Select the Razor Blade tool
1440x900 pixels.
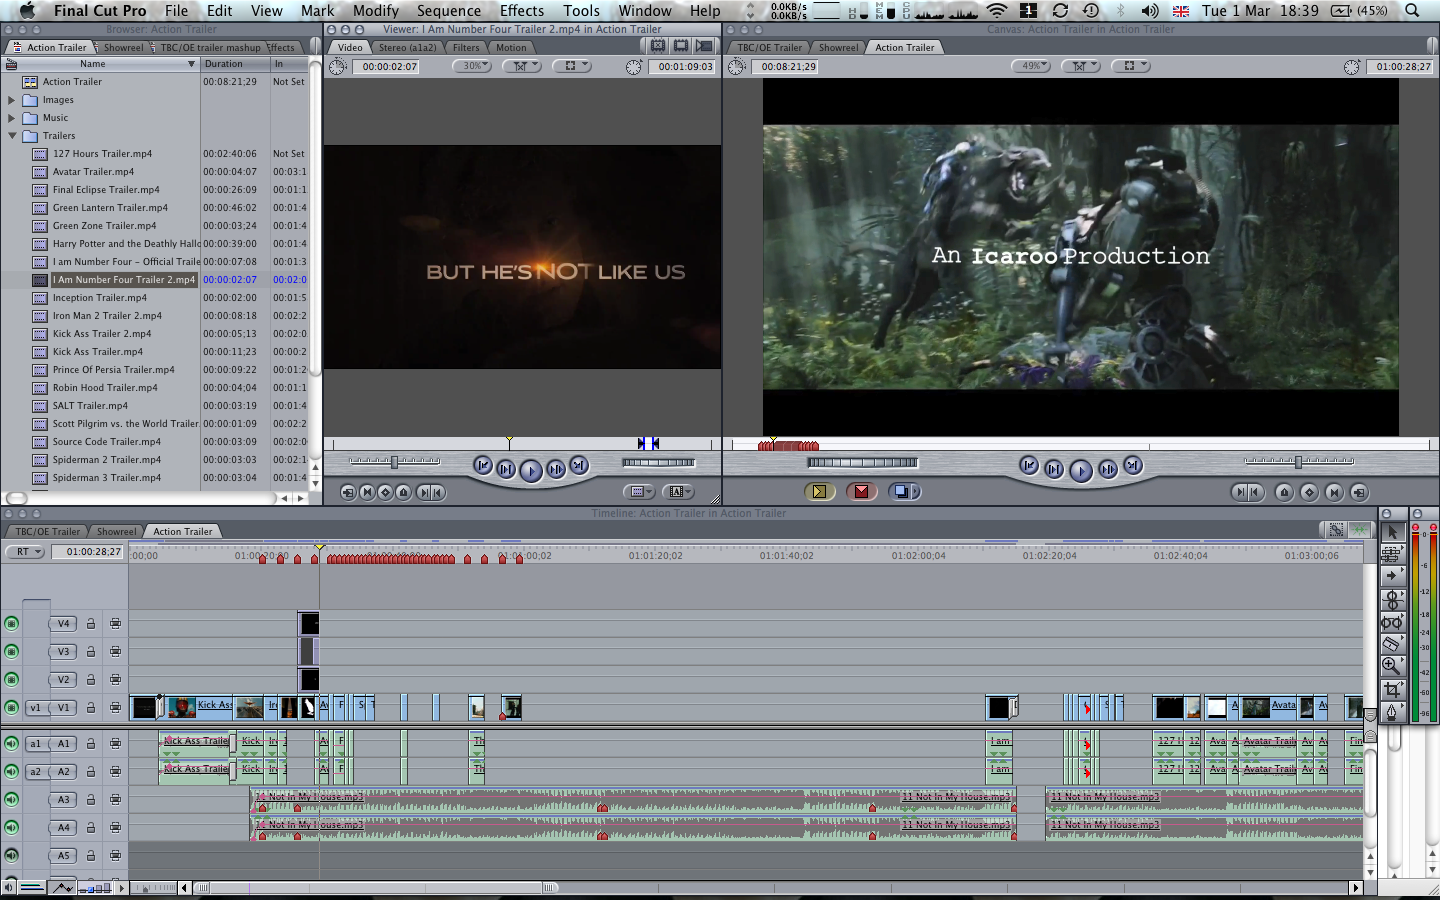click(x=1391, y=643)
